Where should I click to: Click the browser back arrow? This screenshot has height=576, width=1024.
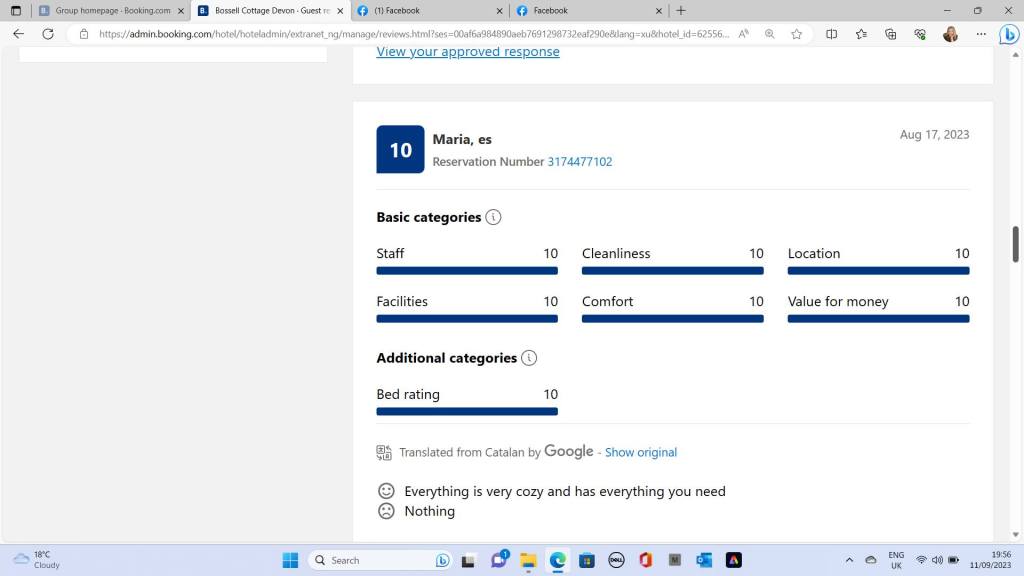pos(18,33)
